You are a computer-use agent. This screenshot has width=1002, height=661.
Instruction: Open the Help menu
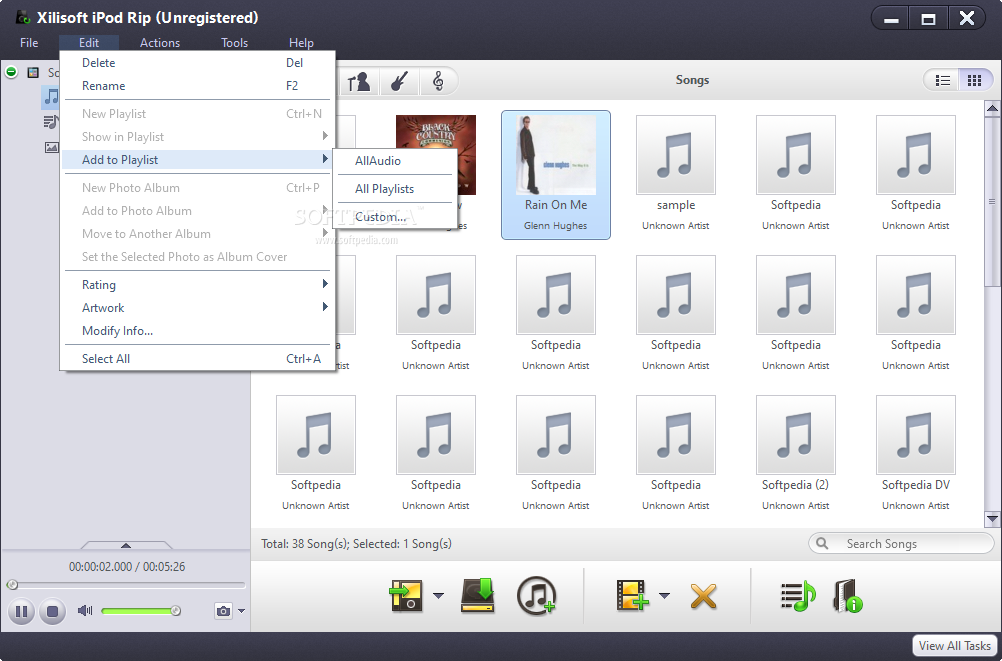coord(301,43)
